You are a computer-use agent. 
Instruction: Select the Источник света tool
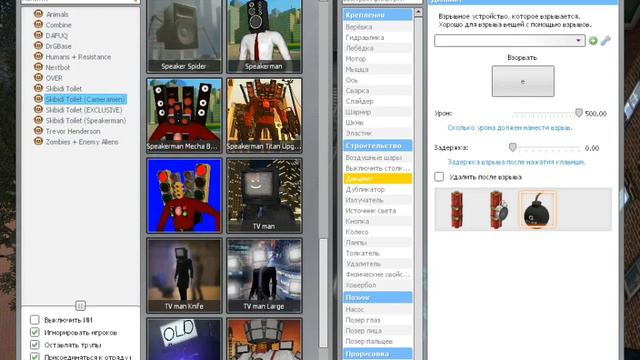[x=378, y=211]
